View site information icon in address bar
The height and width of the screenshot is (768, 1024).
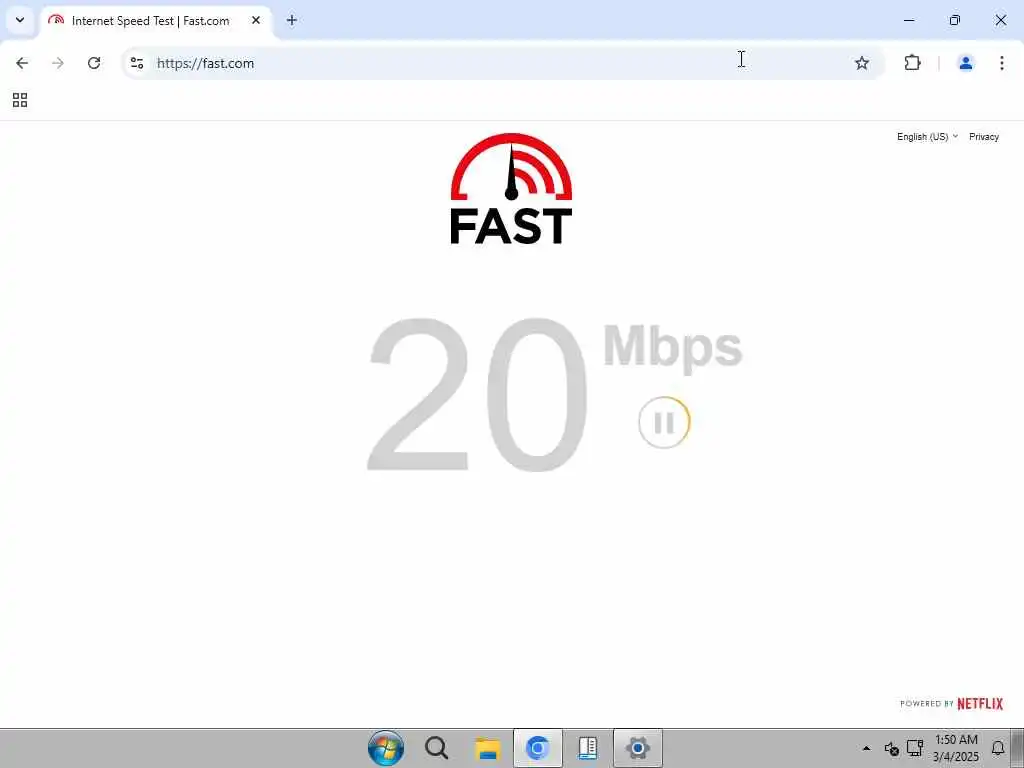coord(136,63)
